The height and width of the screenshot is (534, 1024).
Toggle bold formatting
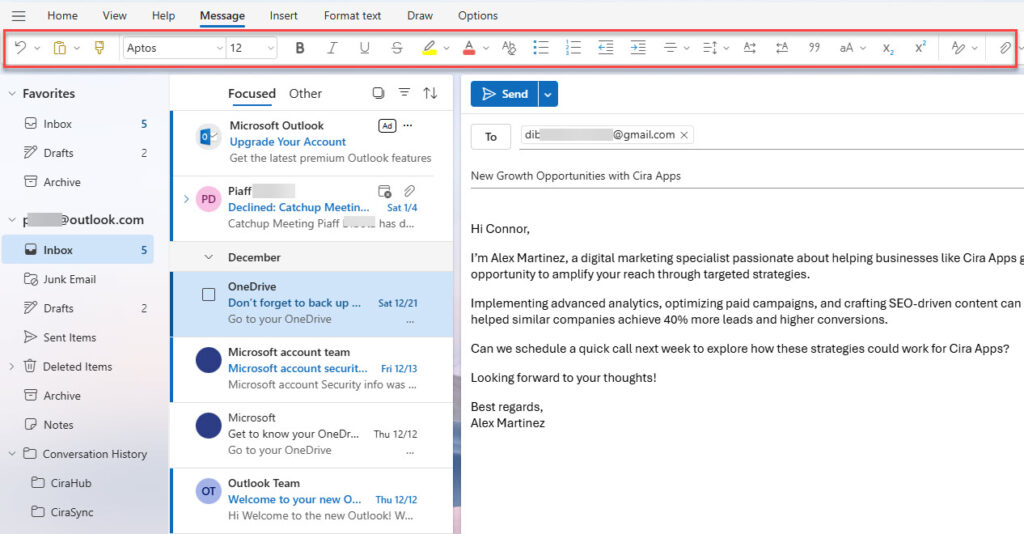tap(300, 48)
